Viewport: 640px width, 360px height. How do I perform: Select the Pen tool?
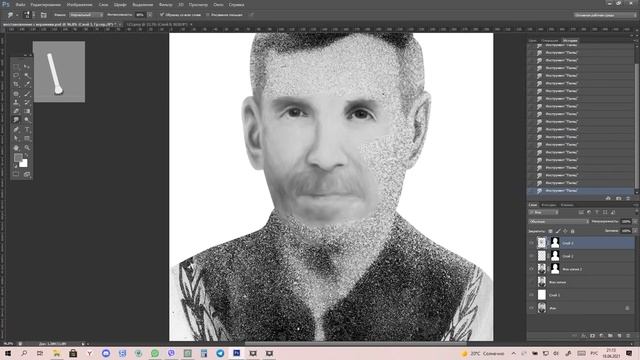coord(16,129)
